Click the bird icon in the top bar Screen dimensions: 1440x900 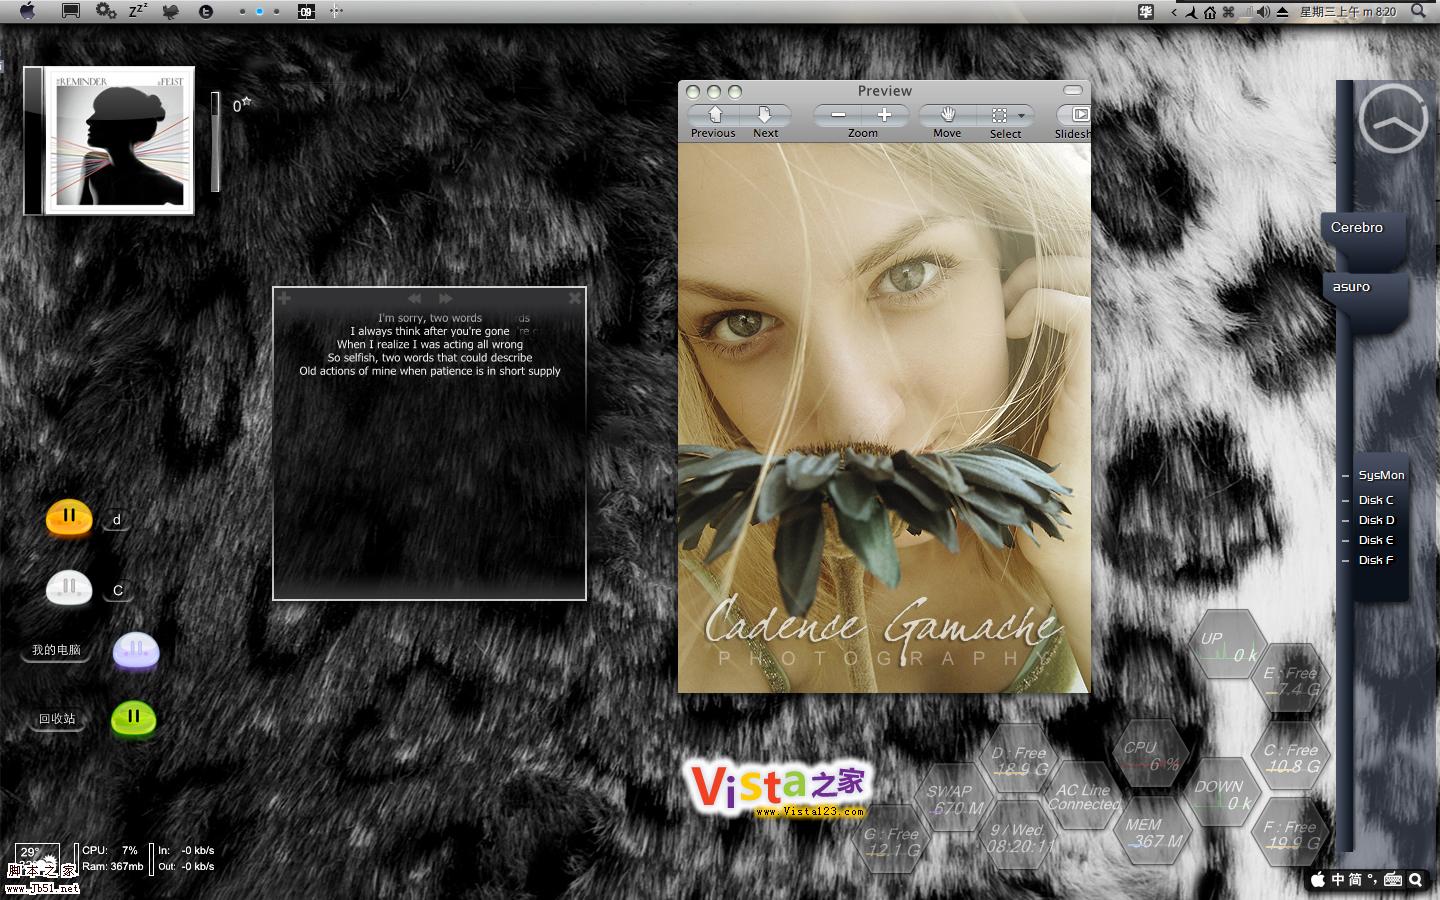coord(171,12)
